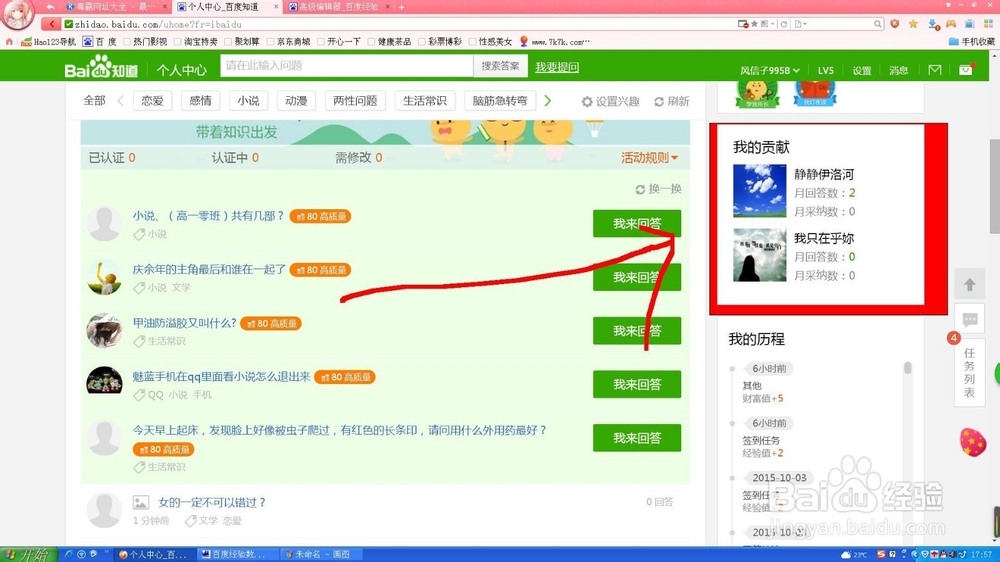The image size is (1000, 562).
Task: Select the 动漫 category tag
Action: point(296,101)
